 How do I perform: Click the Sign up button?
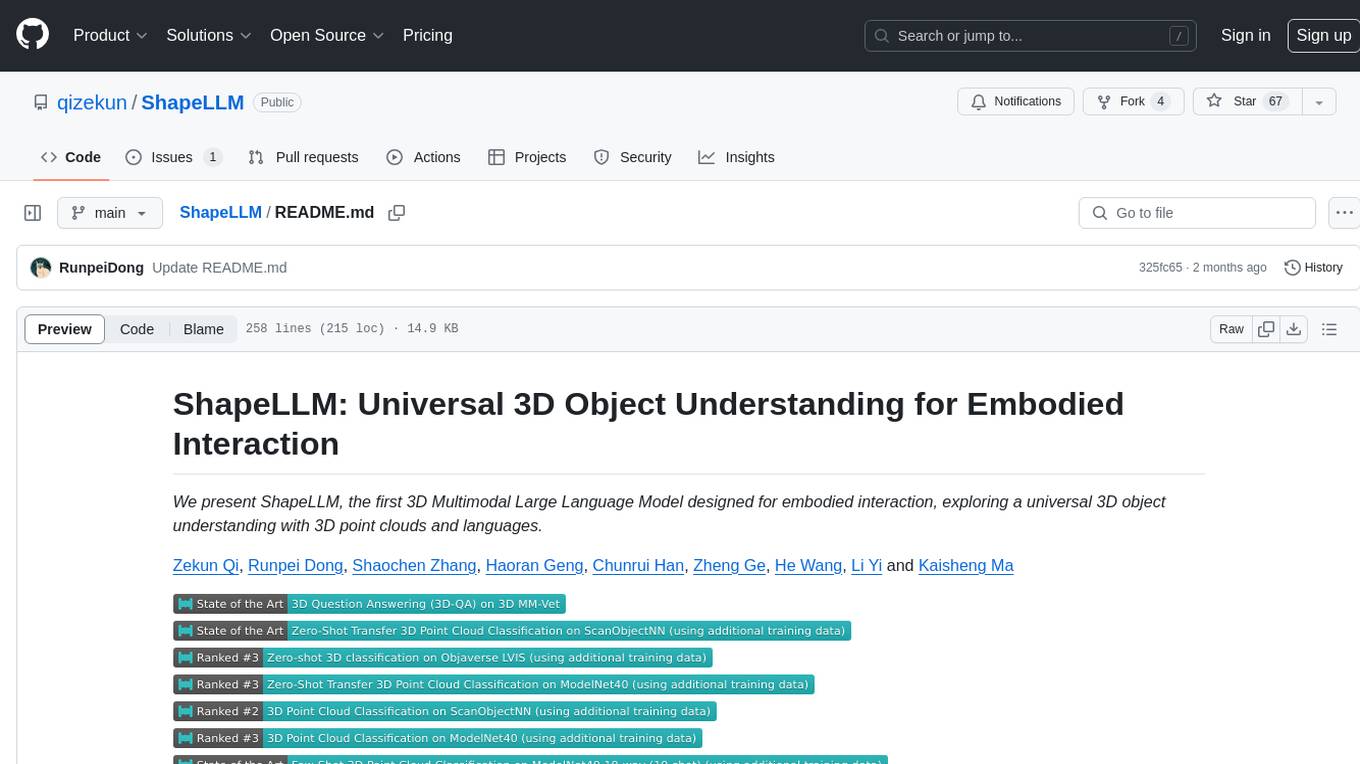pos(1323,35)
